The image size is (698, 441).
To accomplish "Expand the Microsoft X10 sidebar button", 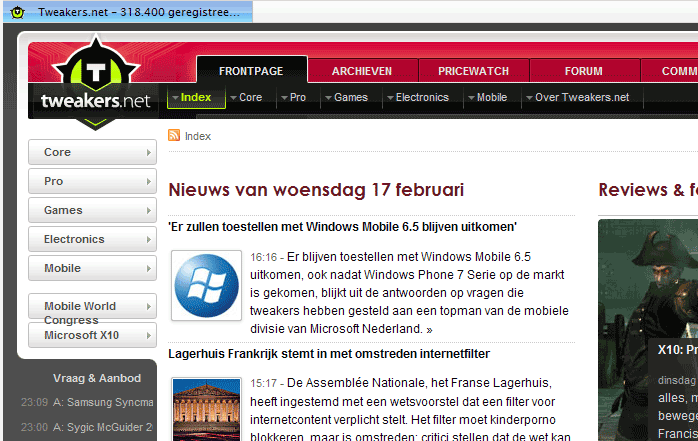I will (93, 335).
